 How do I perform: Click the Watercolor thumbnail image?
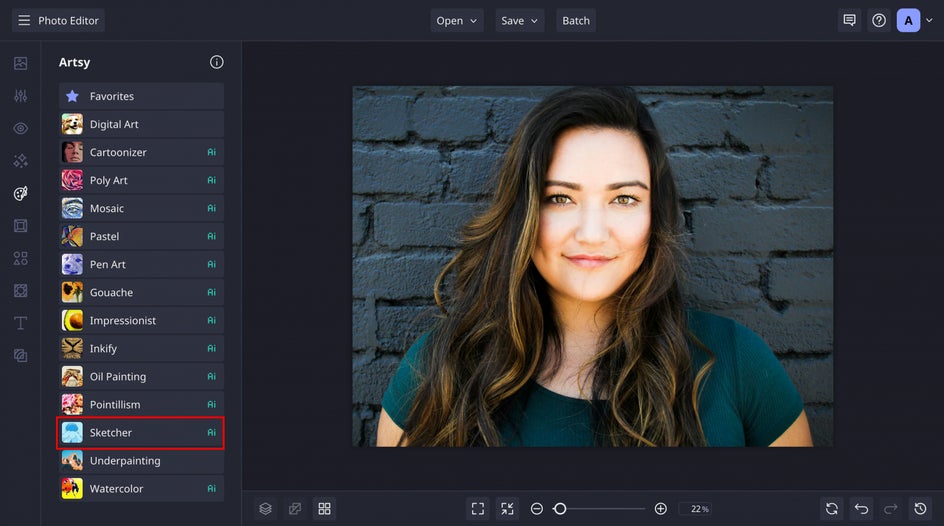[x=72, y=489]
